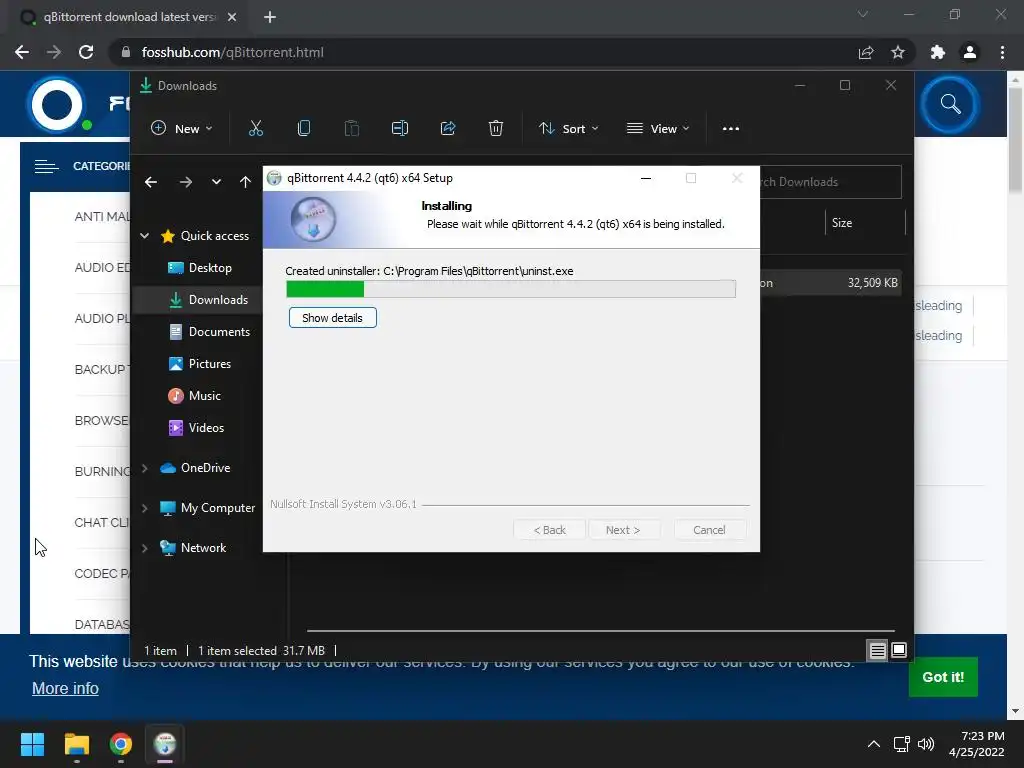Viewport: 1024px width, 768px height.
Task: Click qBittorrent installer taskbar icon
Action: click(x=165, y=744)
